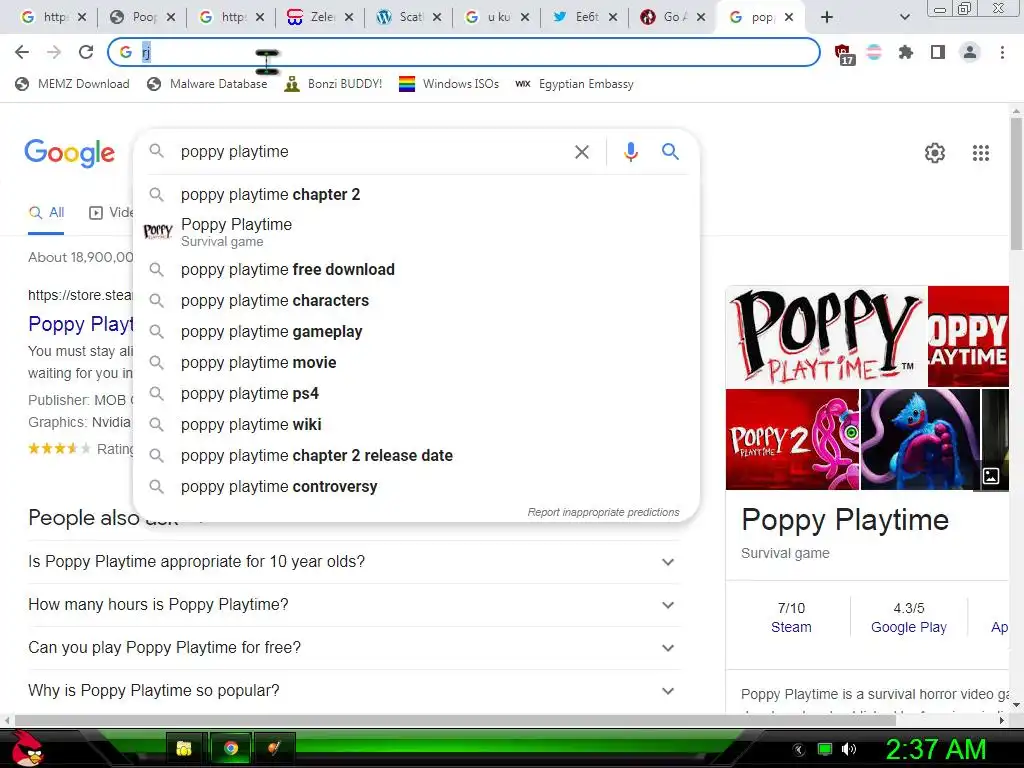Go forward with the browser arrow
This screenshot has width=1024, height=768.
pos(54,52)
